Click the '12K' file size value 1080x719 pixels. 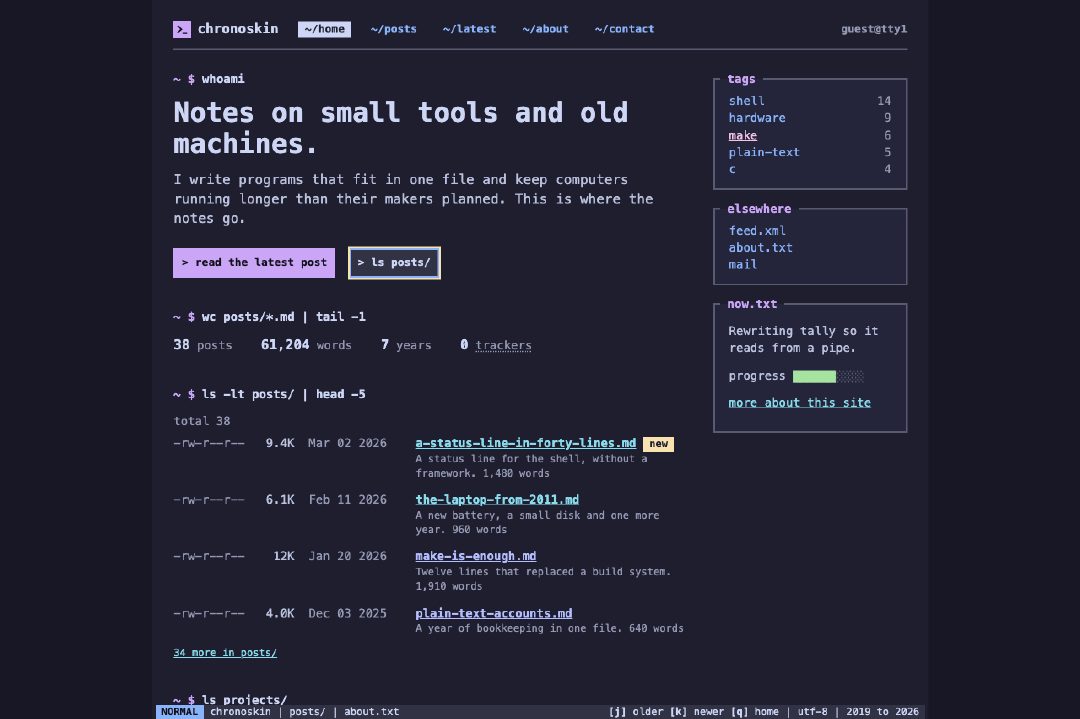[x=284, y=556]
